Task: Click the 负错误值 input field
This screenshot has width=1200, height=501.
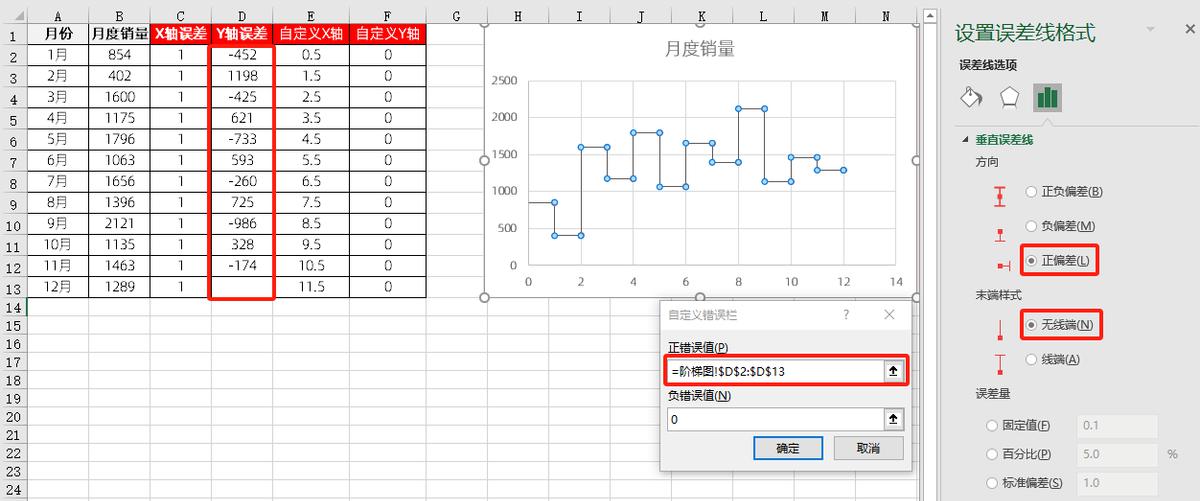Action: click(x=776, y=419)
